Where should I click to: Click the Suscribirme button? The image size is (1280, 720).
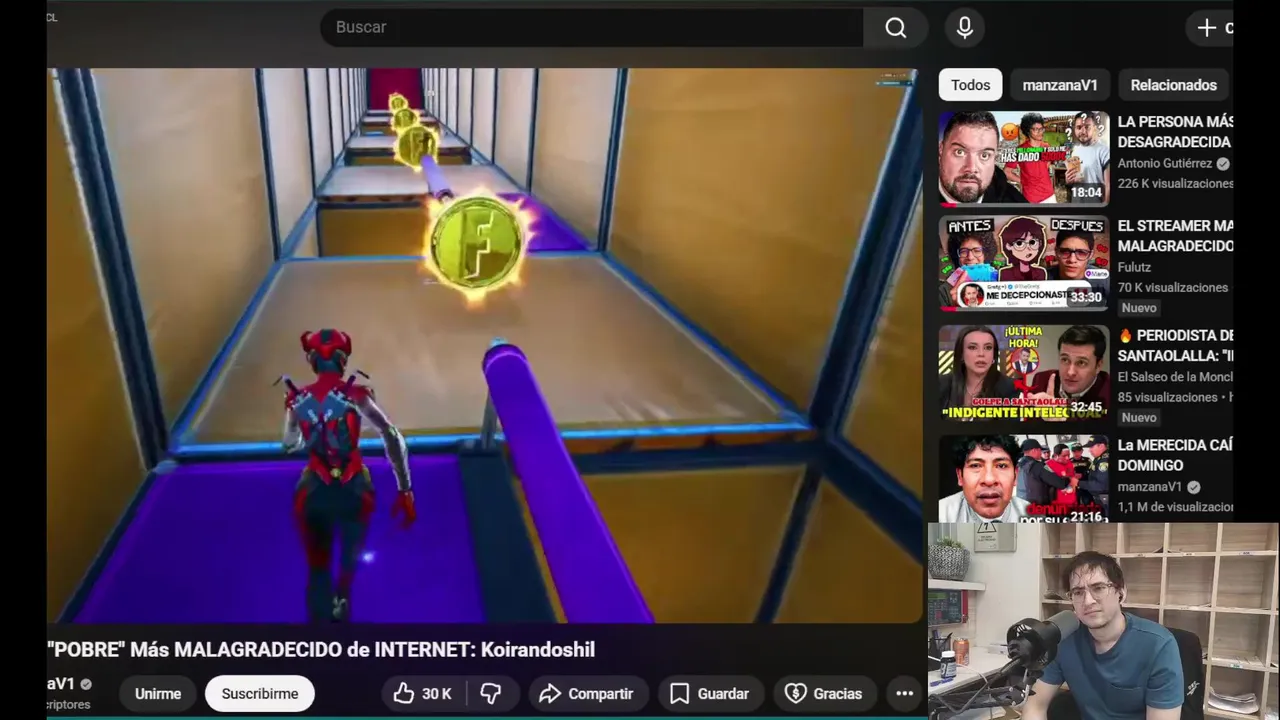click(260, 693)
